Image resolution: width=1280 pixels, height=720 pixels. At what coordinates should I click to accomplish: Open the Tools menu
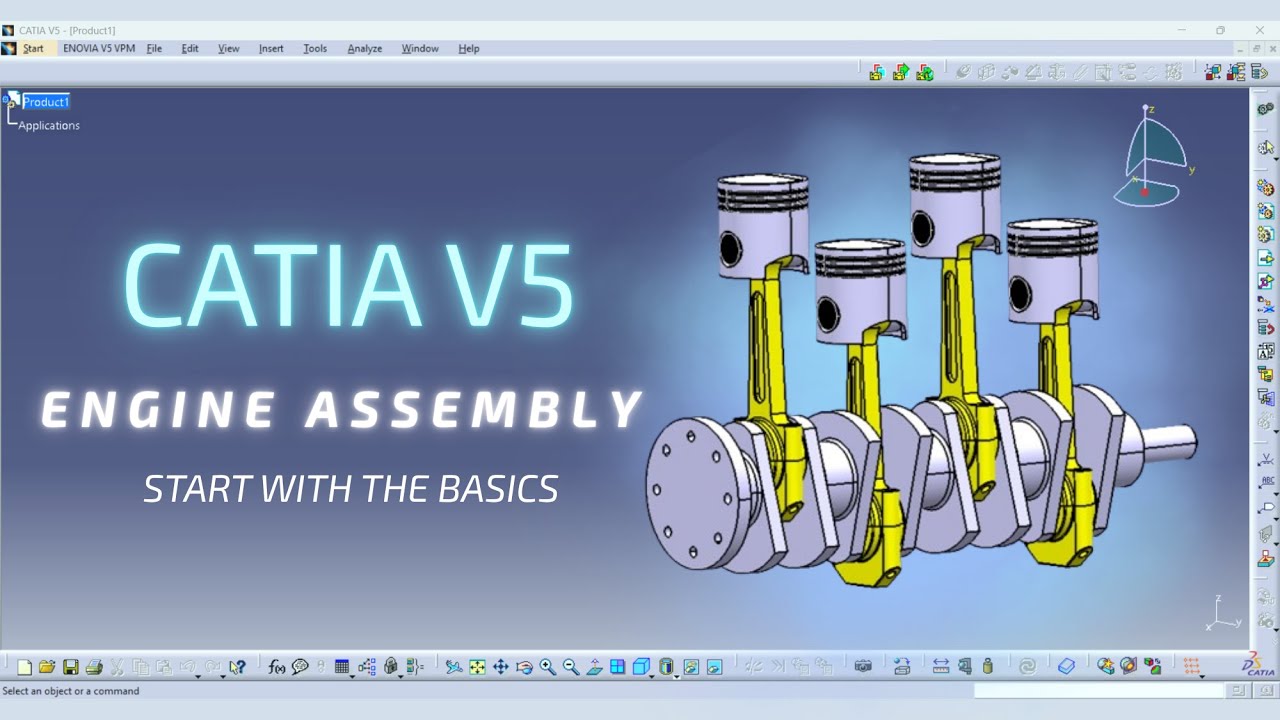315,48
